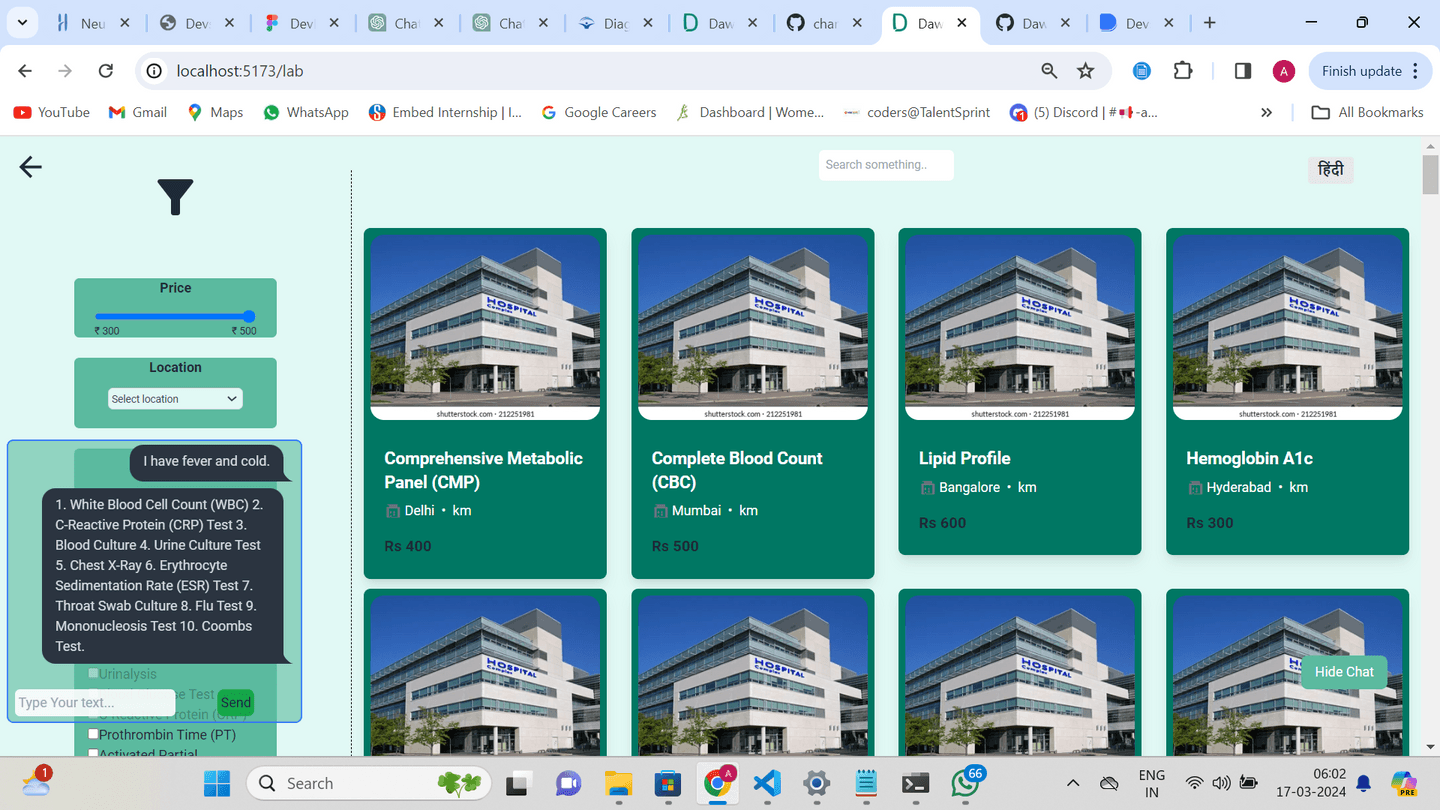This screenshot has width=1440, height=810.
Task: Open Notepad from the taskbar
Action: click(x=866, y=783)
